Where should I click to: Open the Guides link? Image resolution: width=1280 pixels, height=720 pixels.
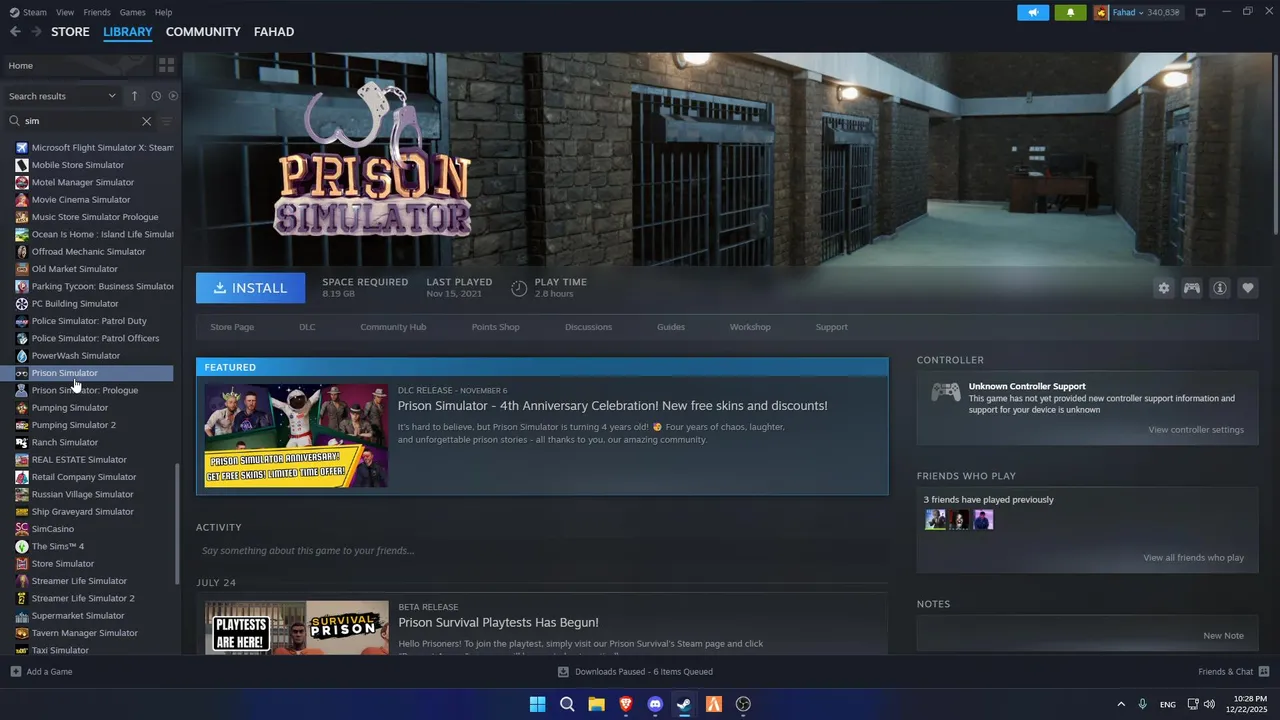pyautogui.click(x=671, y=327)
